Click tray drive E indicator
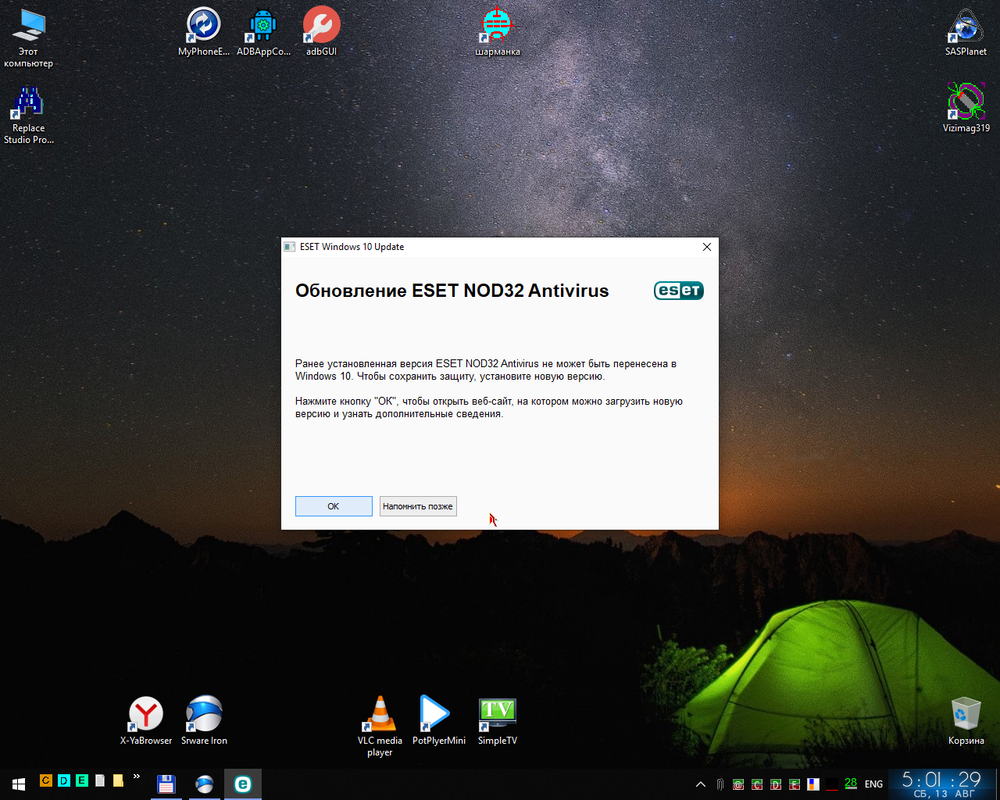1000x800 pixels. point(795,784)
